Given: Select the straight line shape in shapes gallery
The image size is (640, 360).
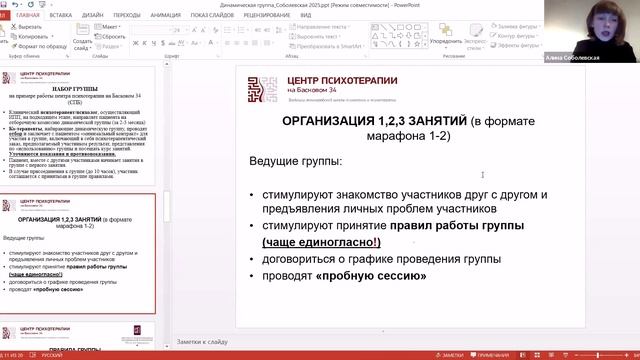Looking at the screenshot, I should point(384,27).
